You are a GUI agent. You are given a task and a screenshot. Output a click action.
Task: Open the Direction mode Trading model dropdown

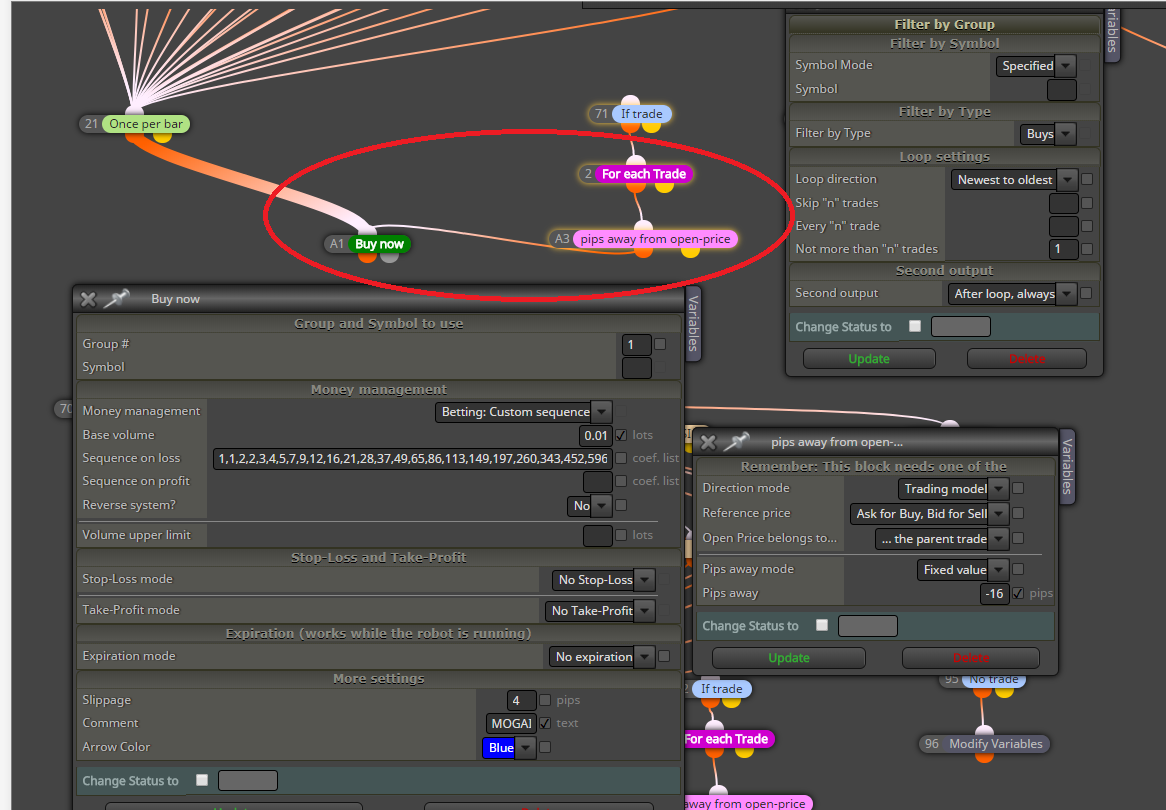click(953, 489)
